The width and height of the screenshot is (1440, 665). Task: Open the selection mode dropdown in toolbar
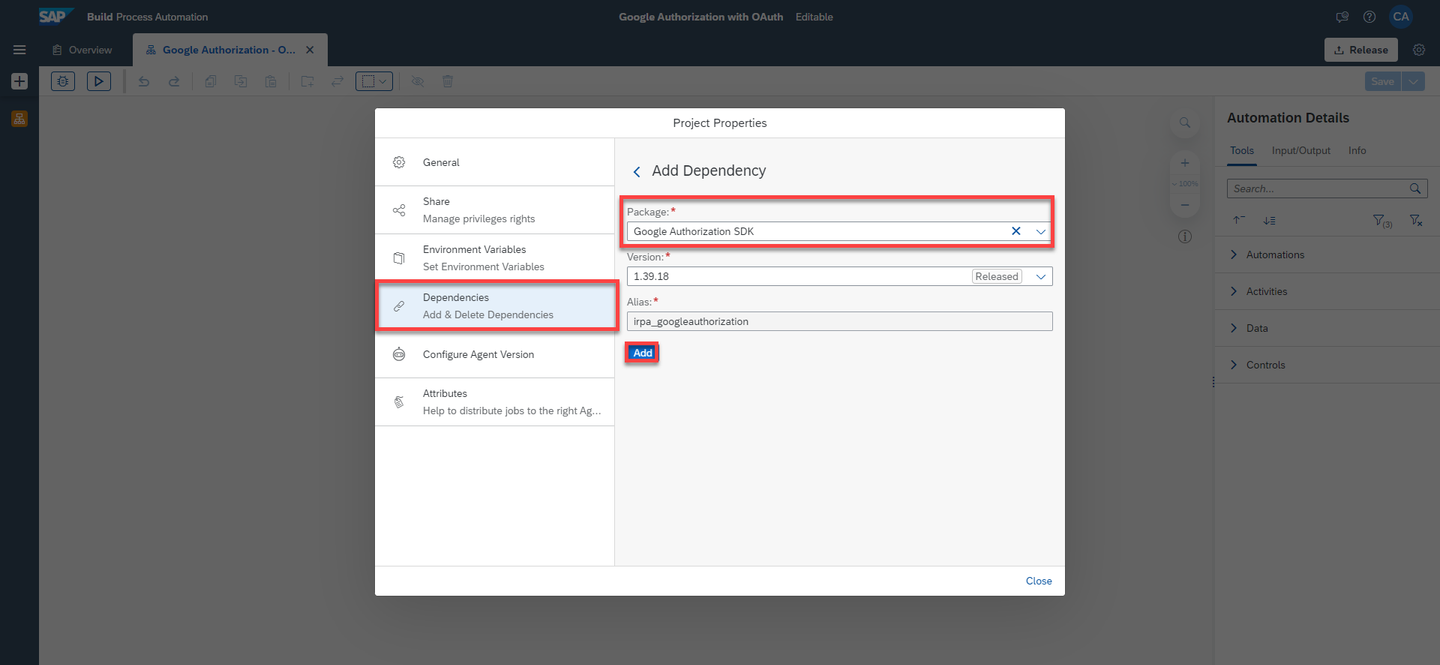click(x=375, y=82)
